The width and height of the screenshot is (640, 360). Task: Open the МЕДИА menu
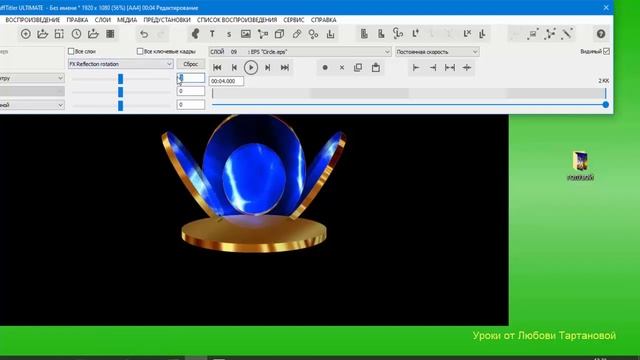pyautogui.click(x=127, y=20)
